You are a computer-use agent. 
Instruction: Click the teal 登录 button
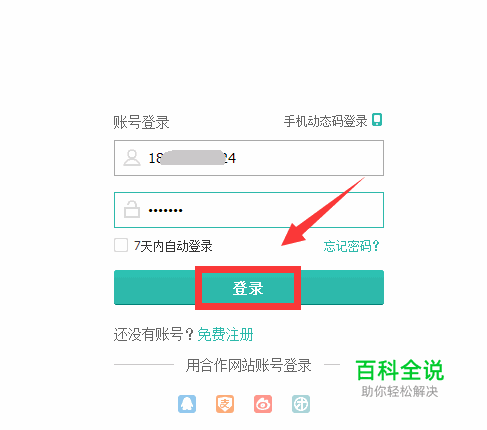[x=249, y=287]
